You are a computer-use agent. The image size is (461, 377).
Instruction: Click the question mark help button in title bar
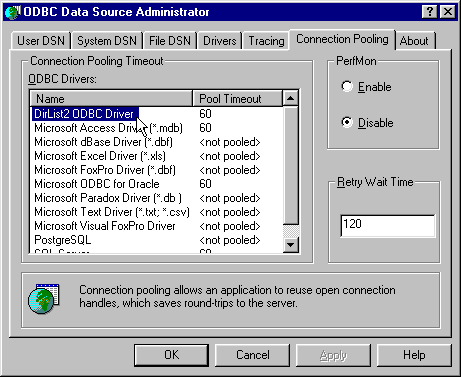point(430,12)
